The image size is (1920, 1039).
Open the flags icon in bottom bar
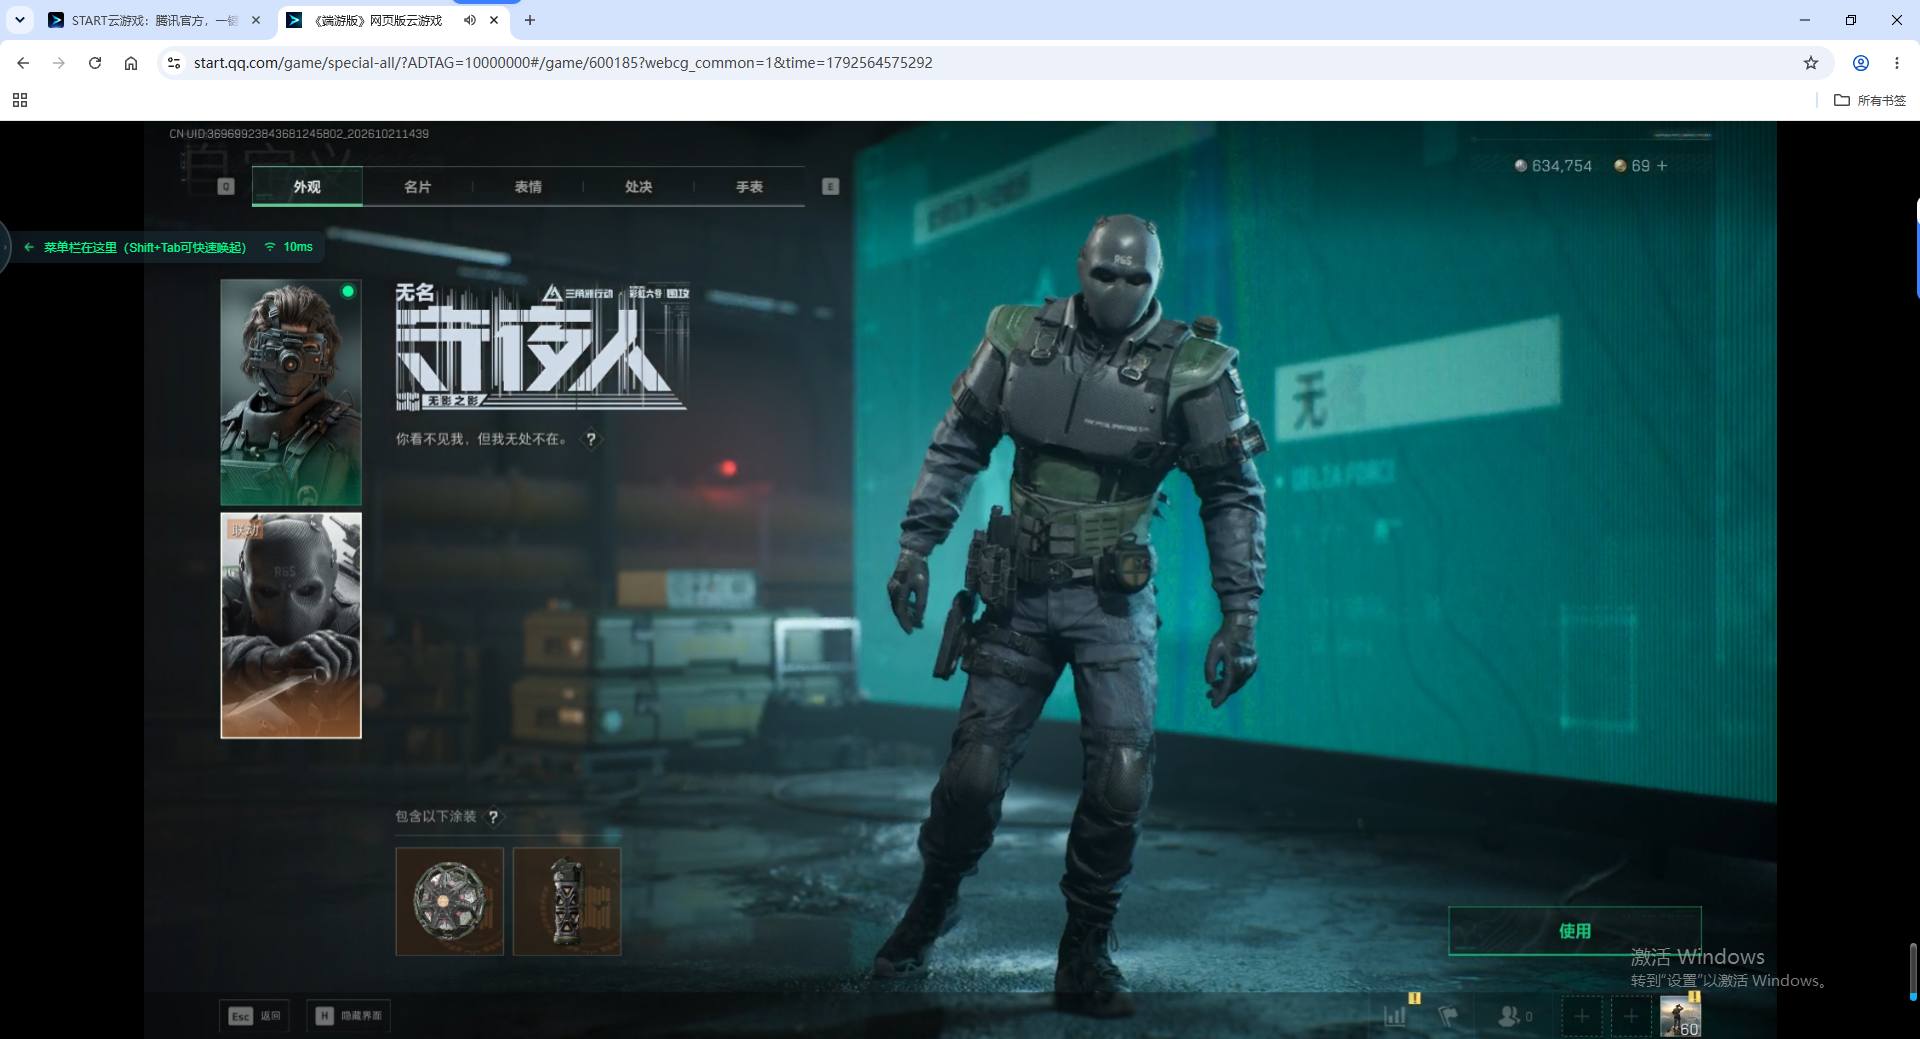pos(1448,1016)
